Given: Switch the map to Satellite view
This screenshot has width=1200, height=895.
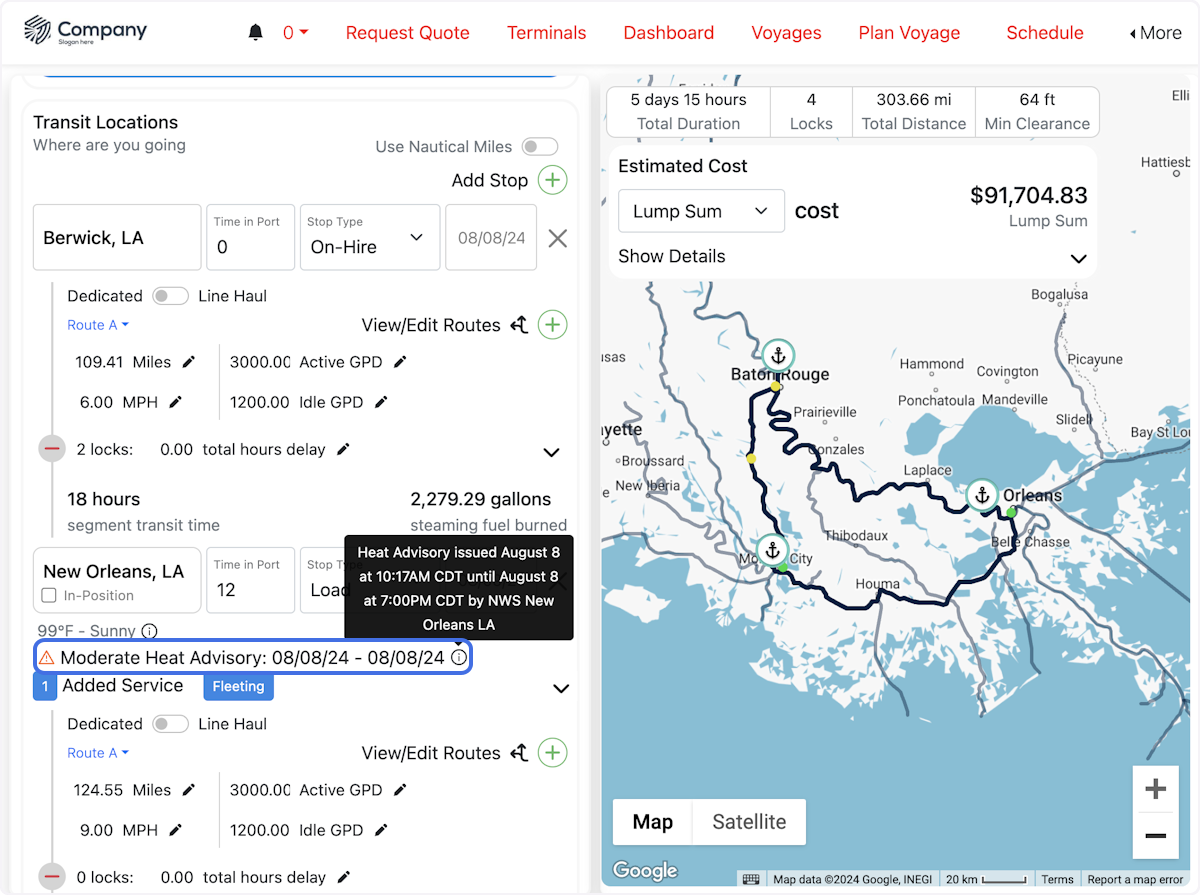Looking at the screenshot, I should [x=748, y=821].
